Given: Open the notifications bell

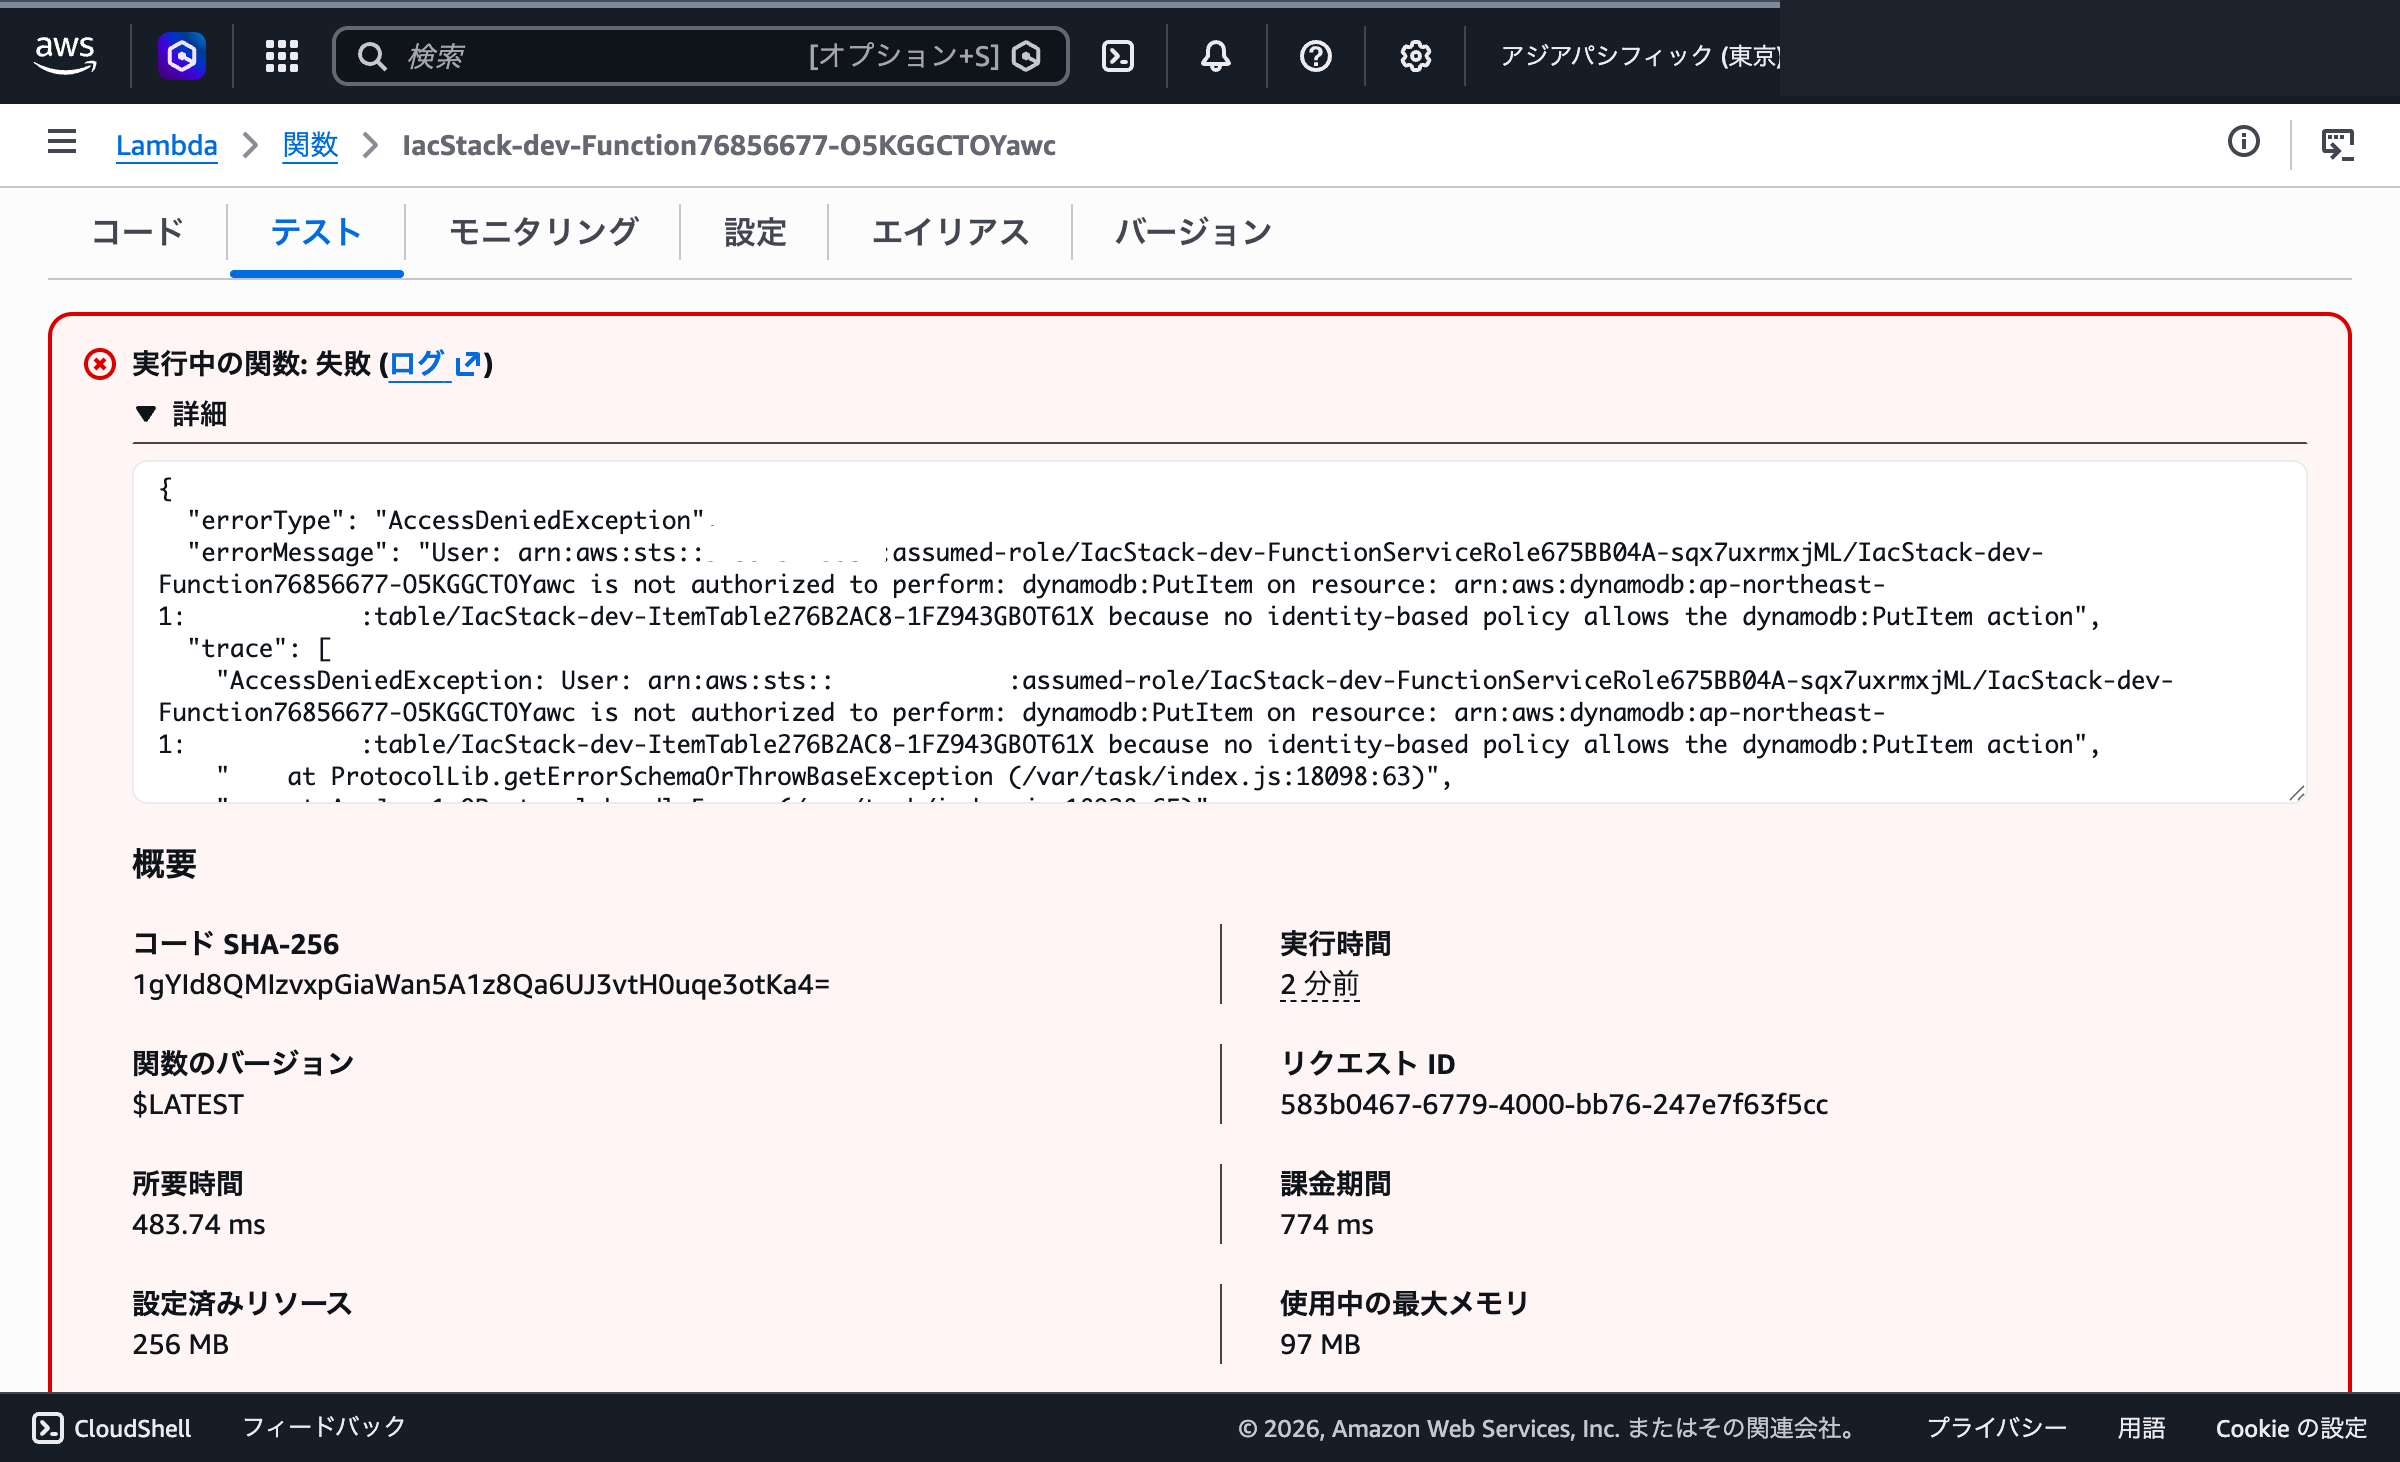Looking at the screenshot, I should pyautogui.click(x=1216, y=56).
